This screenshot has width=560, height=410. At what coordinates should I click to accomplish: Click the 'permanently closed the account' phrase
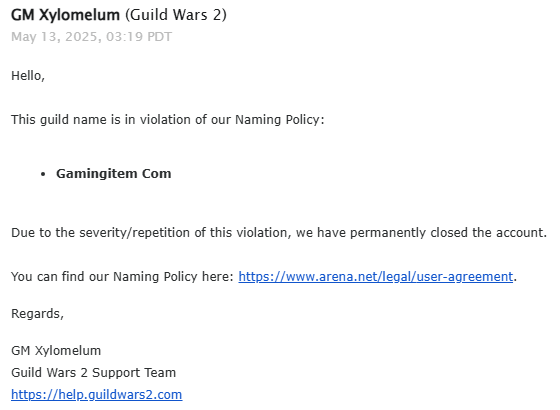coord(448,233)
